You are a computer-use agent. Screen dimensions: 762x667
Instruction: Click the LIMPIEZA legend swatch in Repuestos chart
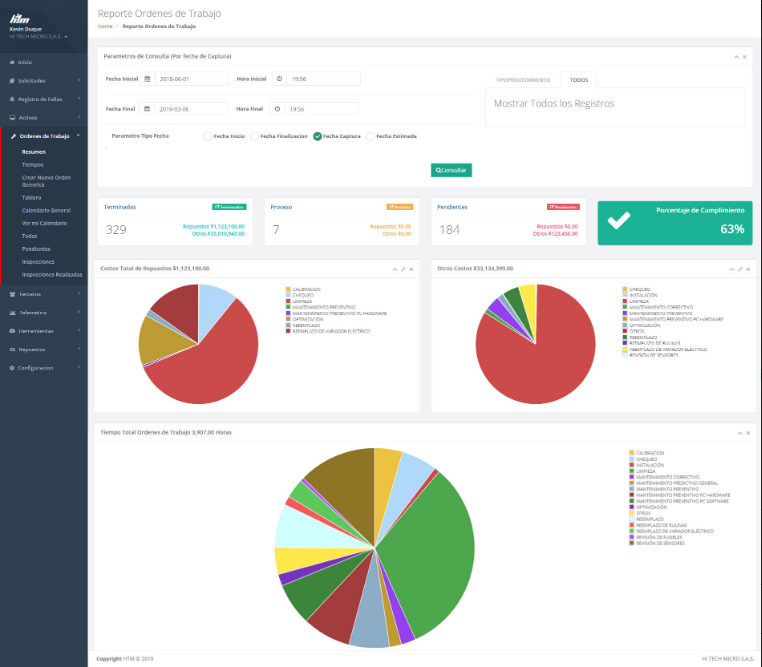pos(288,301)
